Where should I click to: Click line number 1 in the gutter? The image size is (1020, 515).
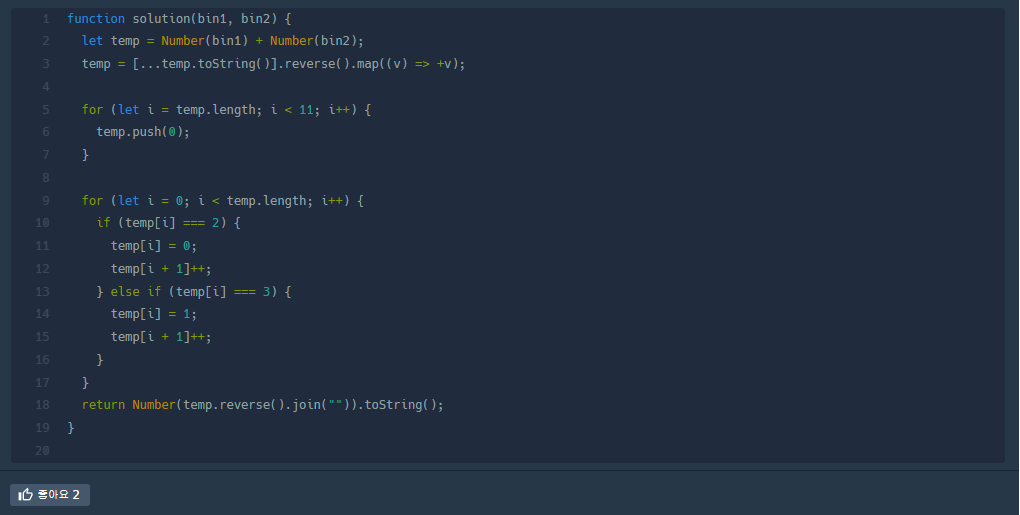tap(46, 19)
